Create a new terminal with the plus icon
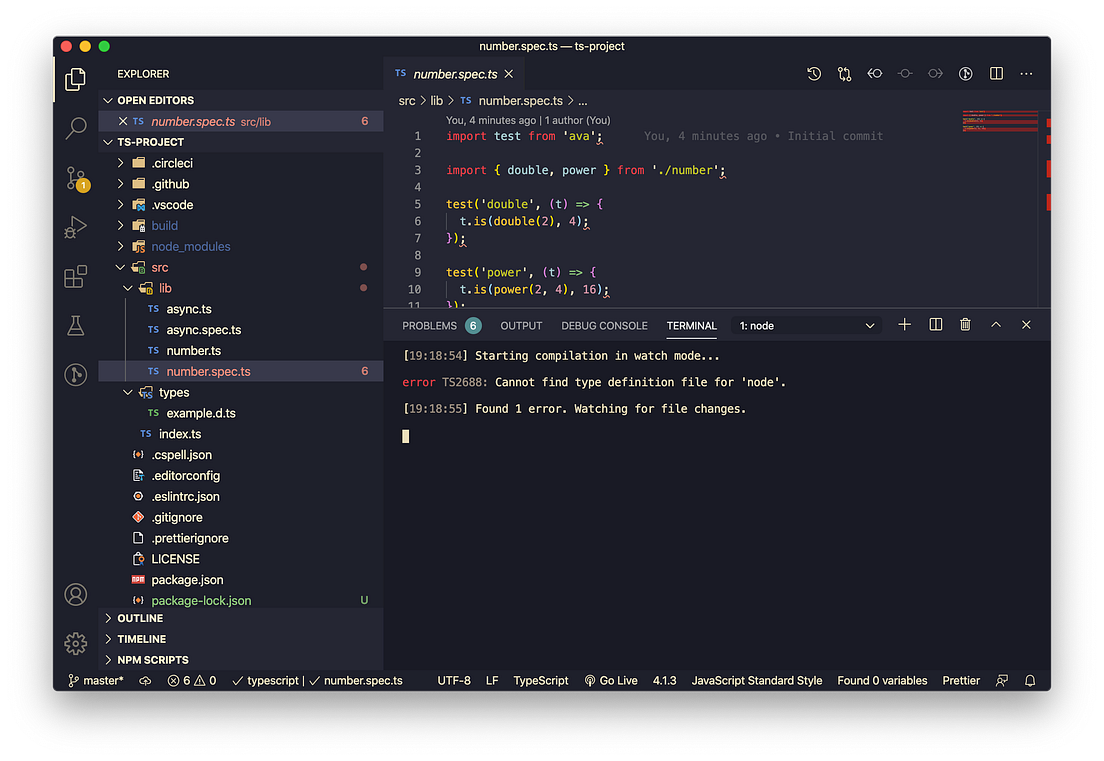The width and height of the screenshot is (1104, 761). pos(904,324)
